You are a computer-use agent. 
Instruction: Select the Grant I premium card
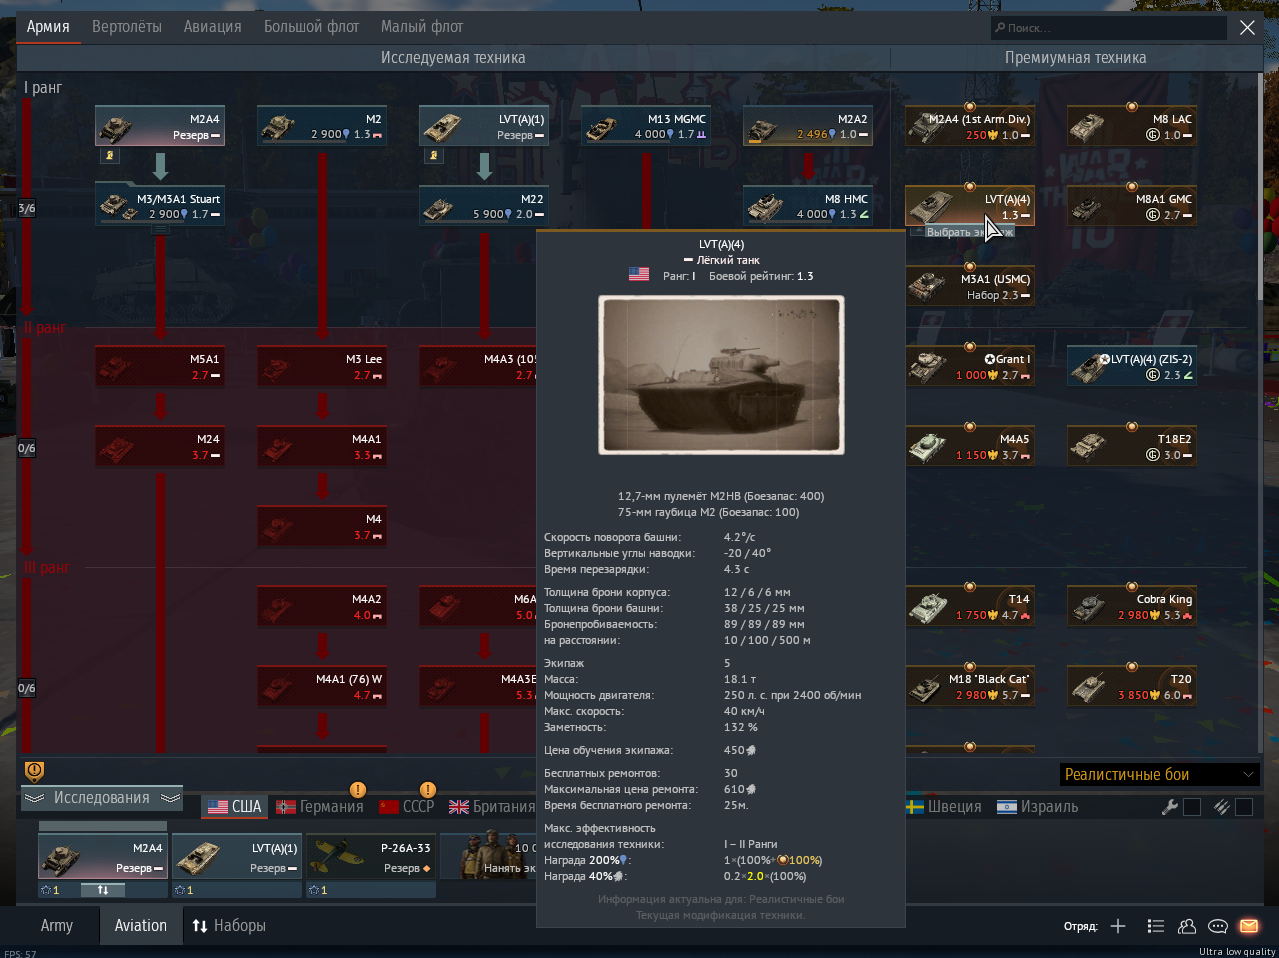970,367
